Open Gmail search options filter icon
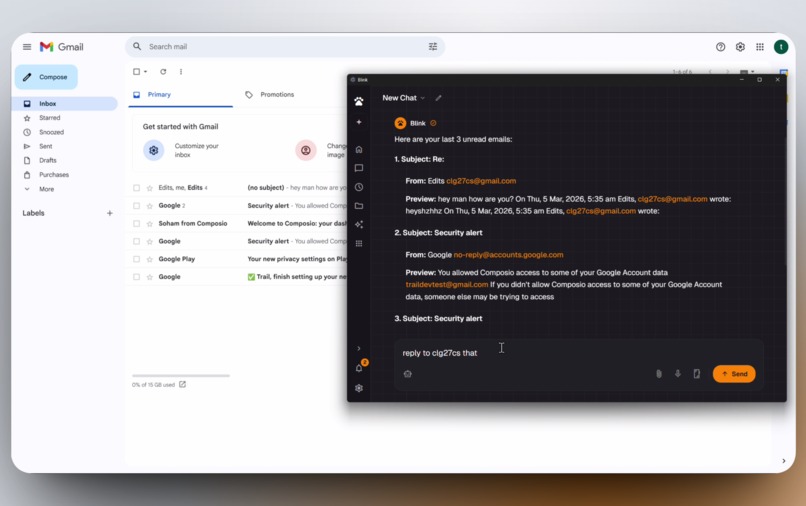Screen dimensions: 806x506 click(x=433, y=46)
